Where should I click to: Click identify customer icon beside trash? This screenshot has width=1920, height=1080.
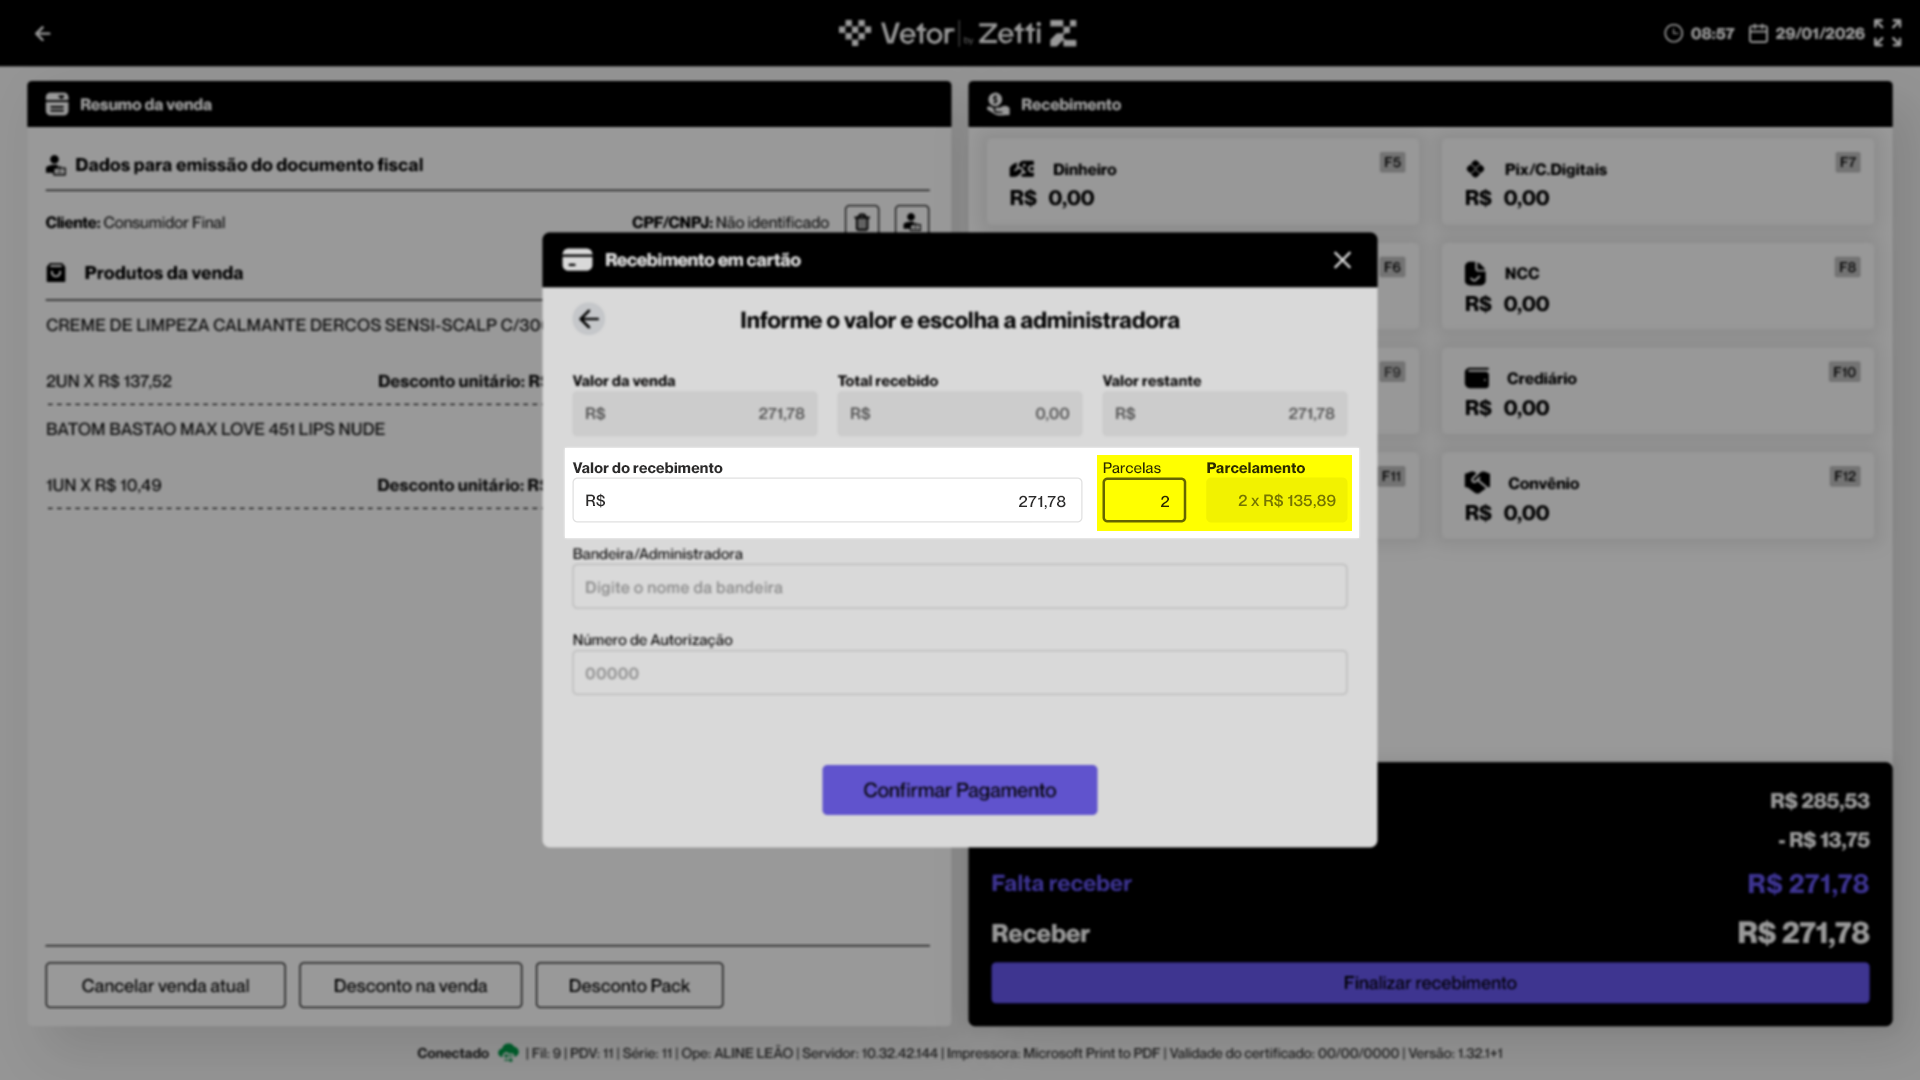point(911,221)
